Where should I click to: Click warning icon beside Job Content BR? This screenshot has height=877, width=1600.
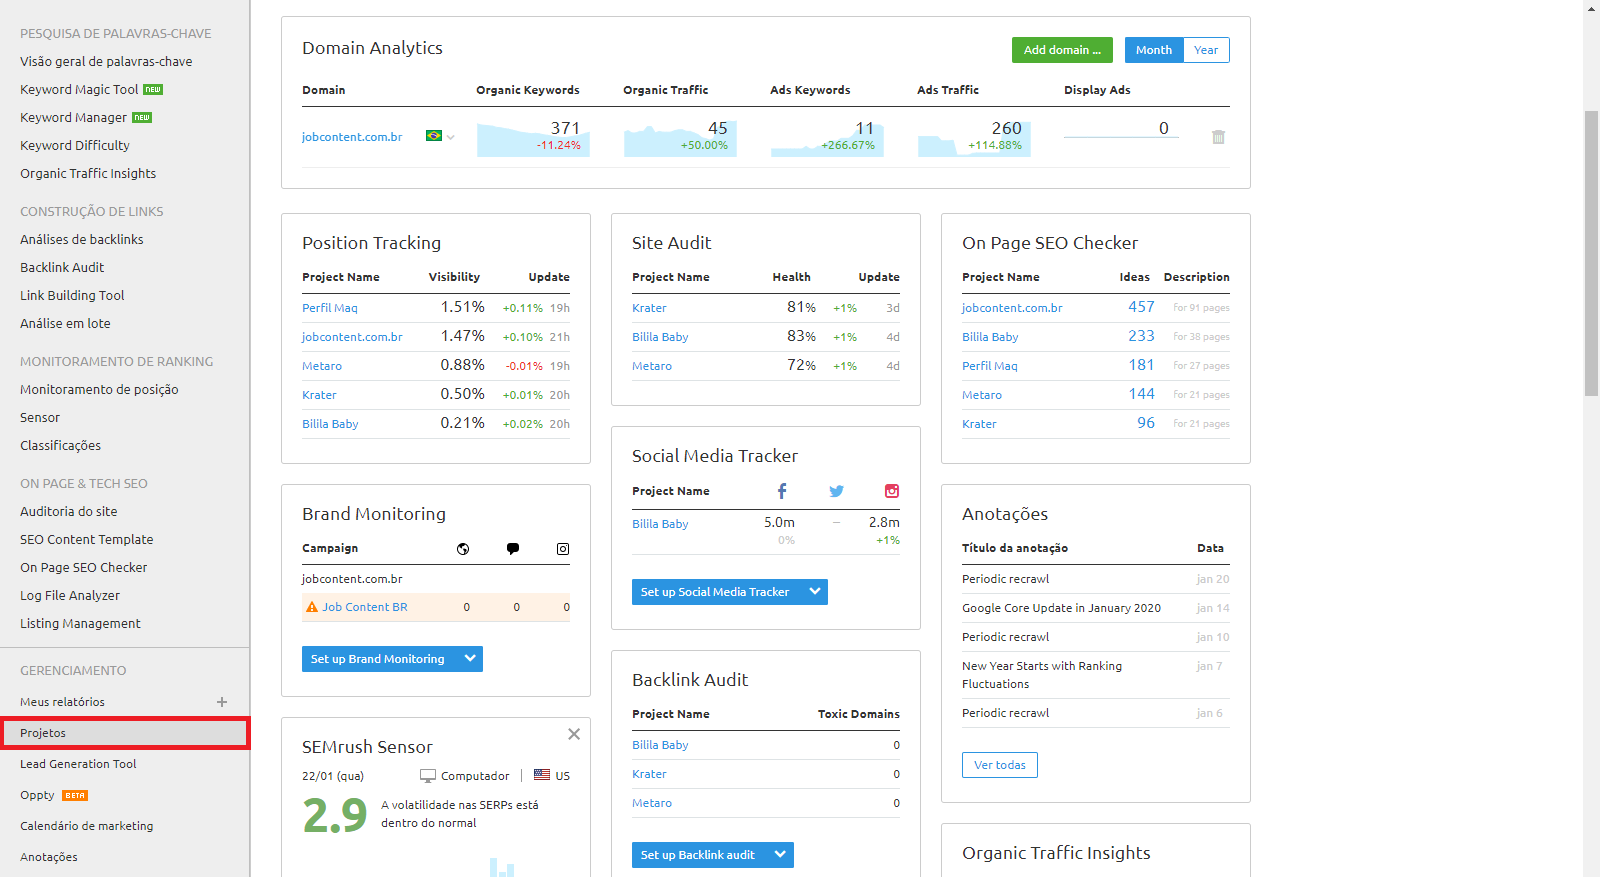pyautogui.click(x=312, y=607)
